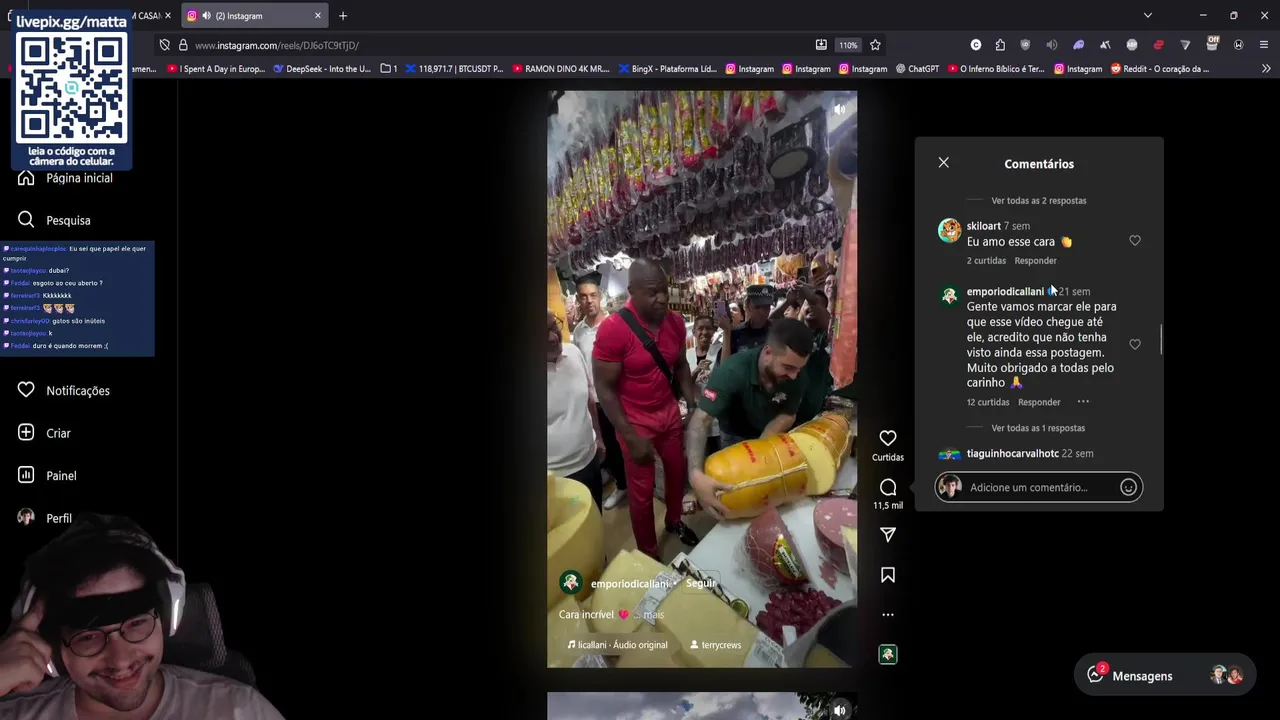This screenshot has height=720, width=1280.
Task: Close the Comentários panel
Action: coord(944,162)
